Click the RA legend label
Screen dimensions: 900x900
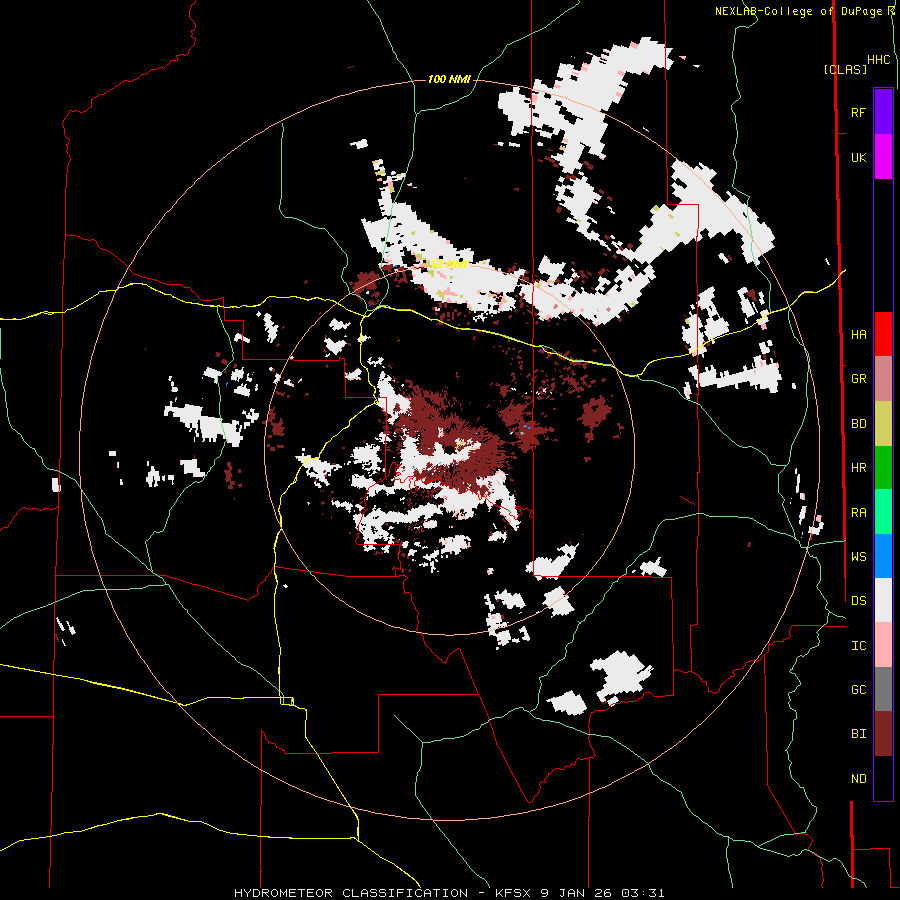point(859,513)
